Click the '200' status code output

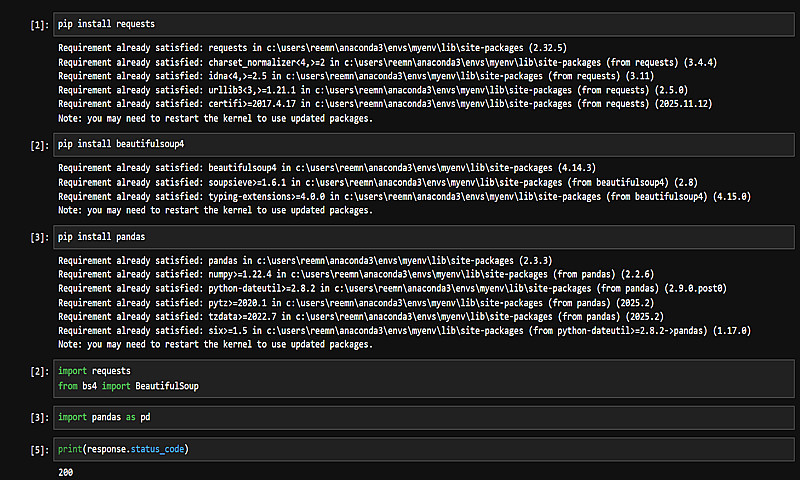pyautogui.click(x=67, y=472)
